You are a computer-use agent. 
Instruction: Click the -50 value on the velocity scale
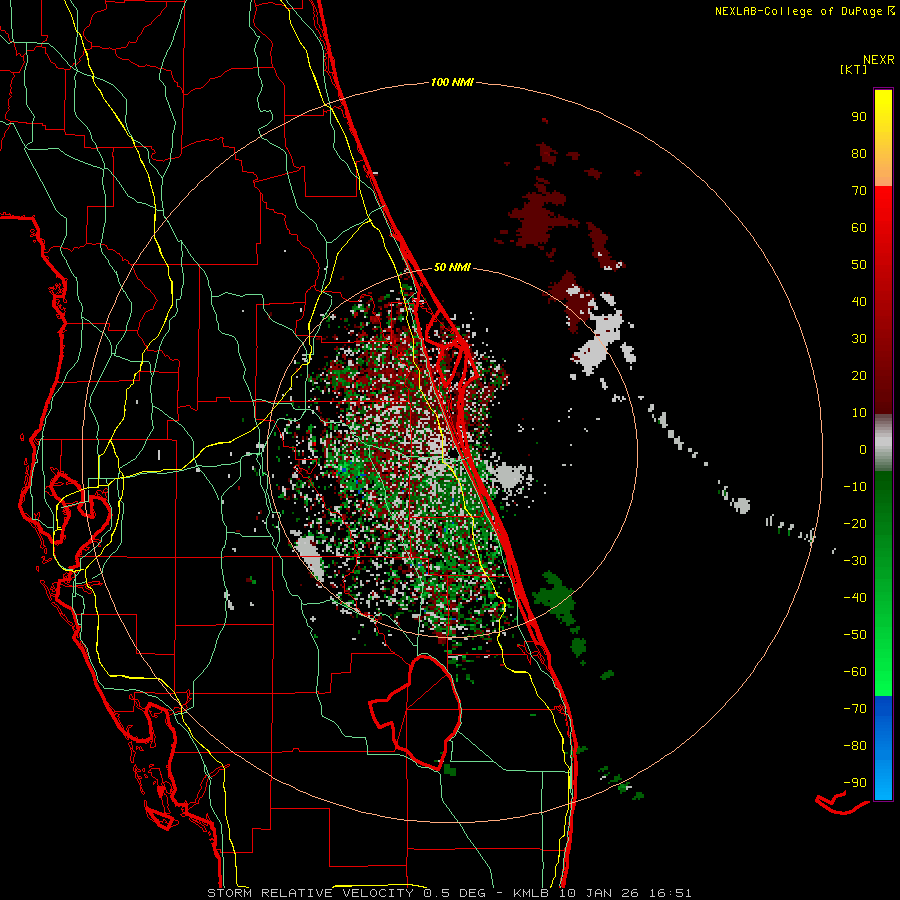(855, 635)
